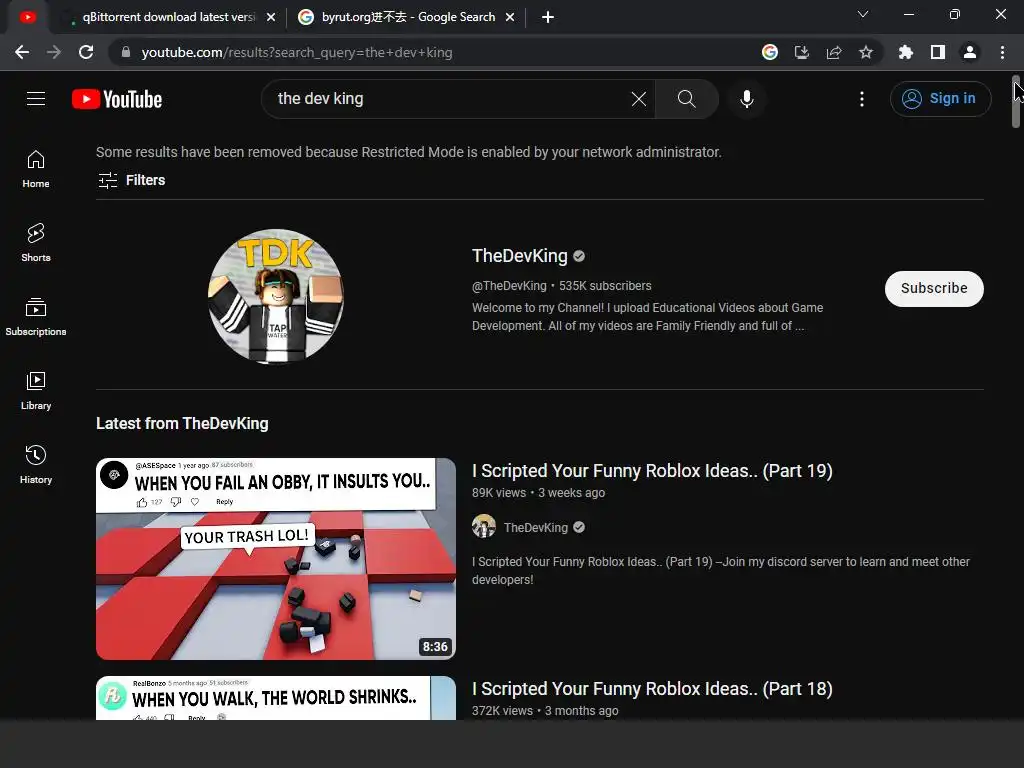The image size is (1024, 768).
Task: Click the browser forward arrow
Action: click(54, 52)
